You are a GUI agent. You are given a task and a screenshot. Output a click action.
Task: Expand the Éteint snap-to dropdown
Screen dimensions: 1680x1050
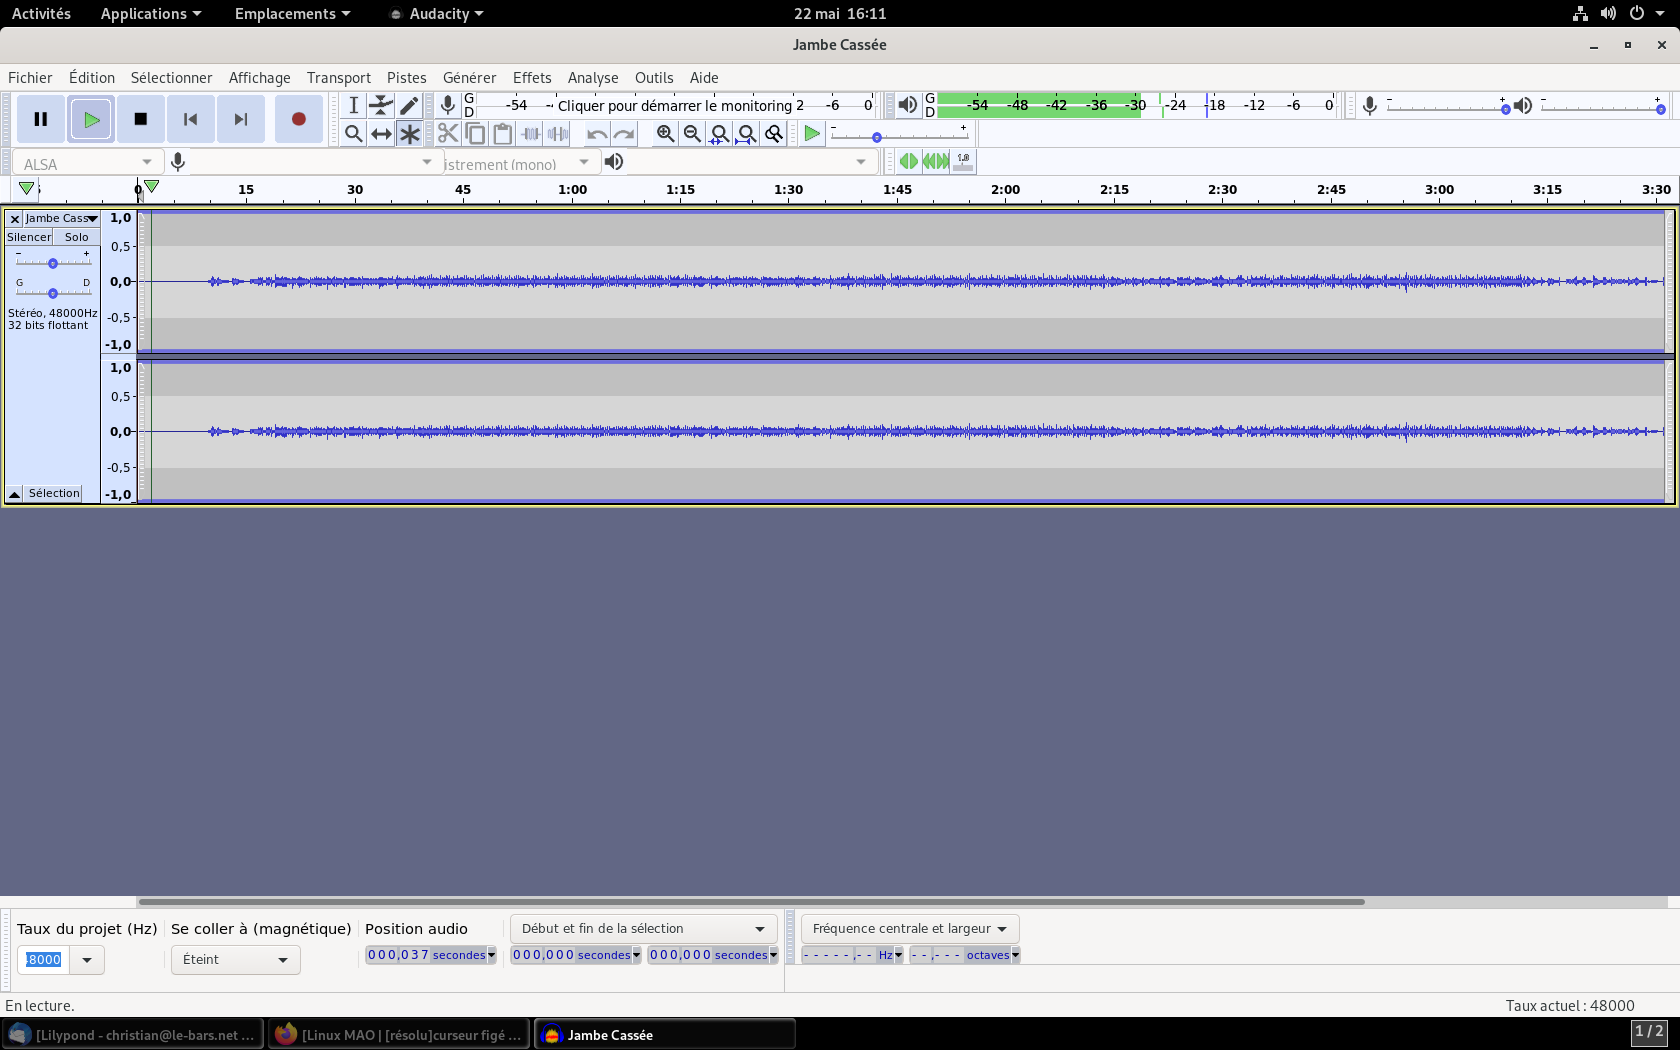(235, 959)
